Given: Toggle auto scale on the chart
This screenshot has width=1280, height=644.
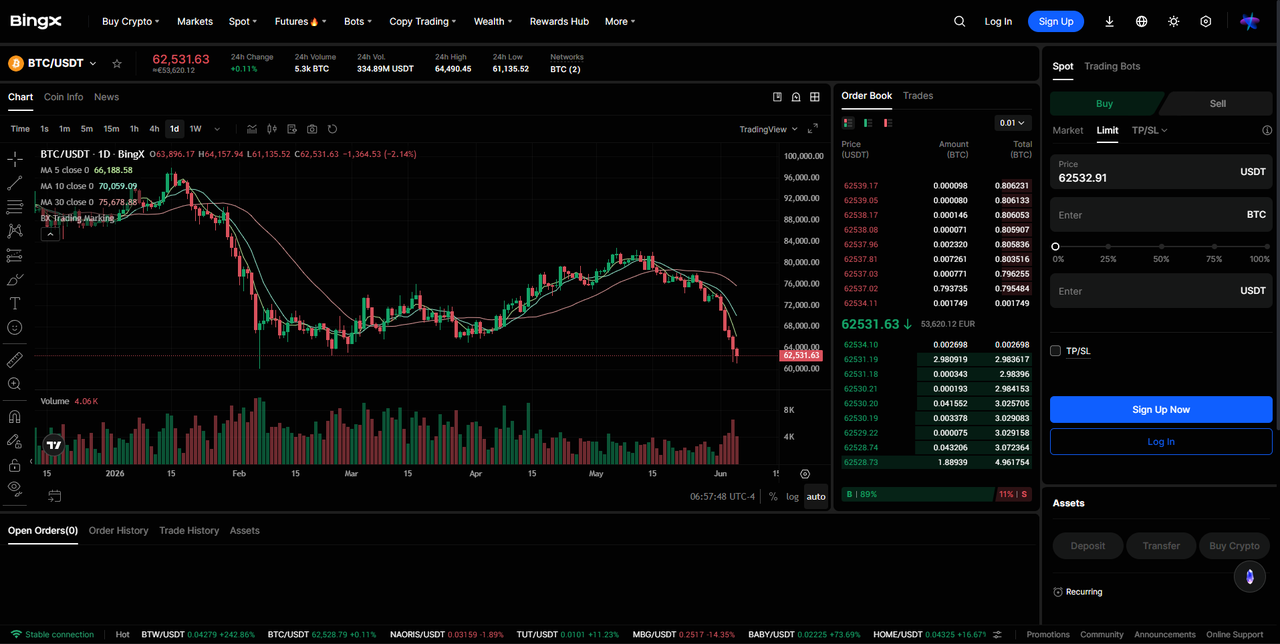Looking at the screenshot, I should point(816,497).
